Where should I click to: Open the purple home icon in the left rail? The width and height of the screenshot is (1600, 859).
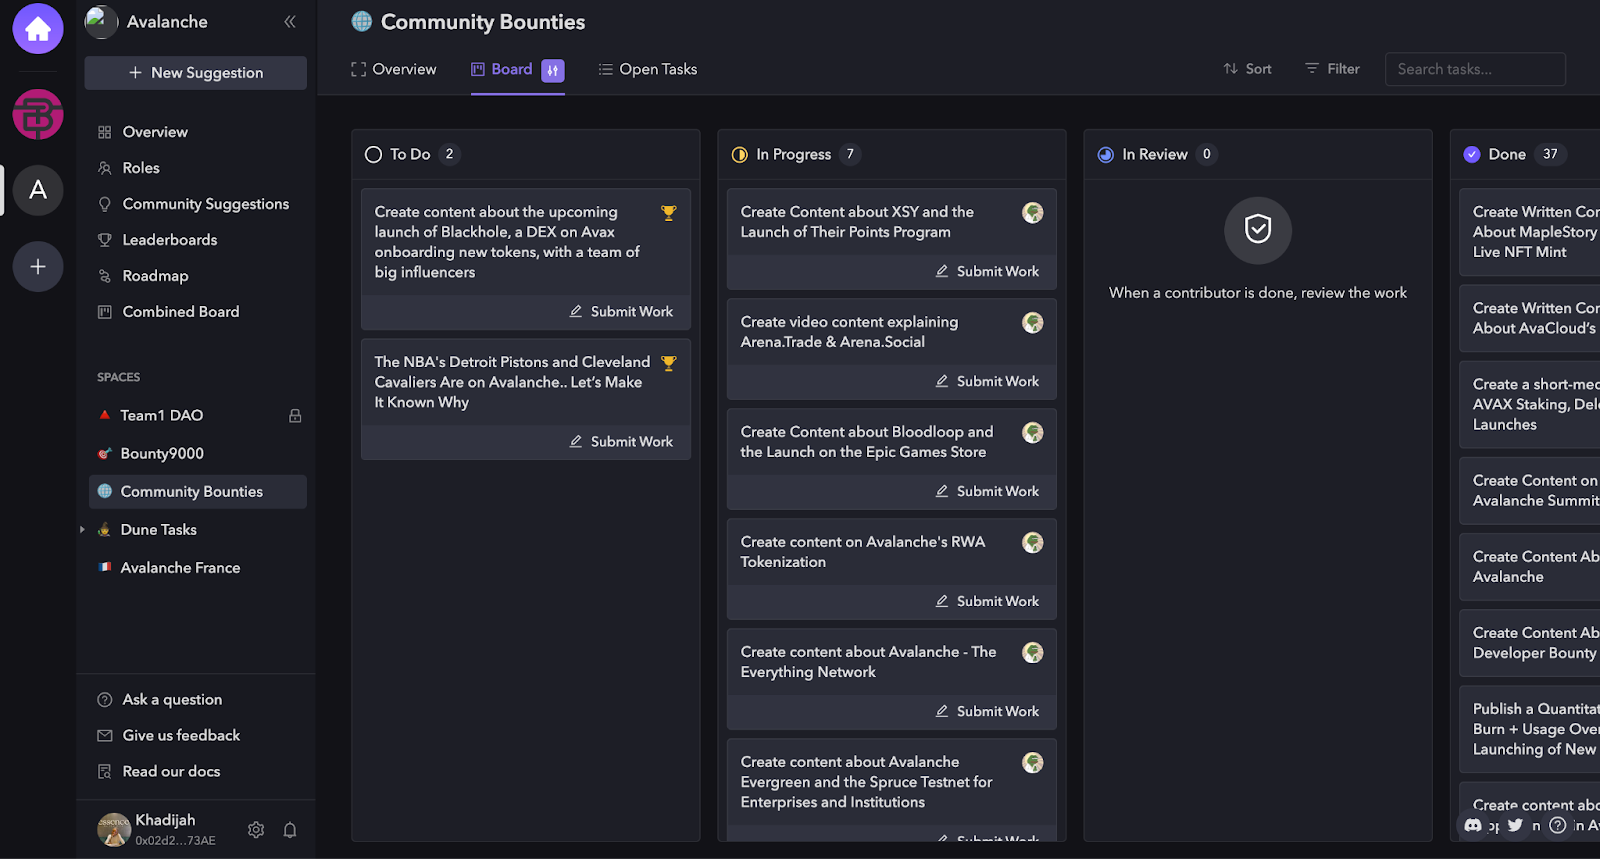point(38,29)
